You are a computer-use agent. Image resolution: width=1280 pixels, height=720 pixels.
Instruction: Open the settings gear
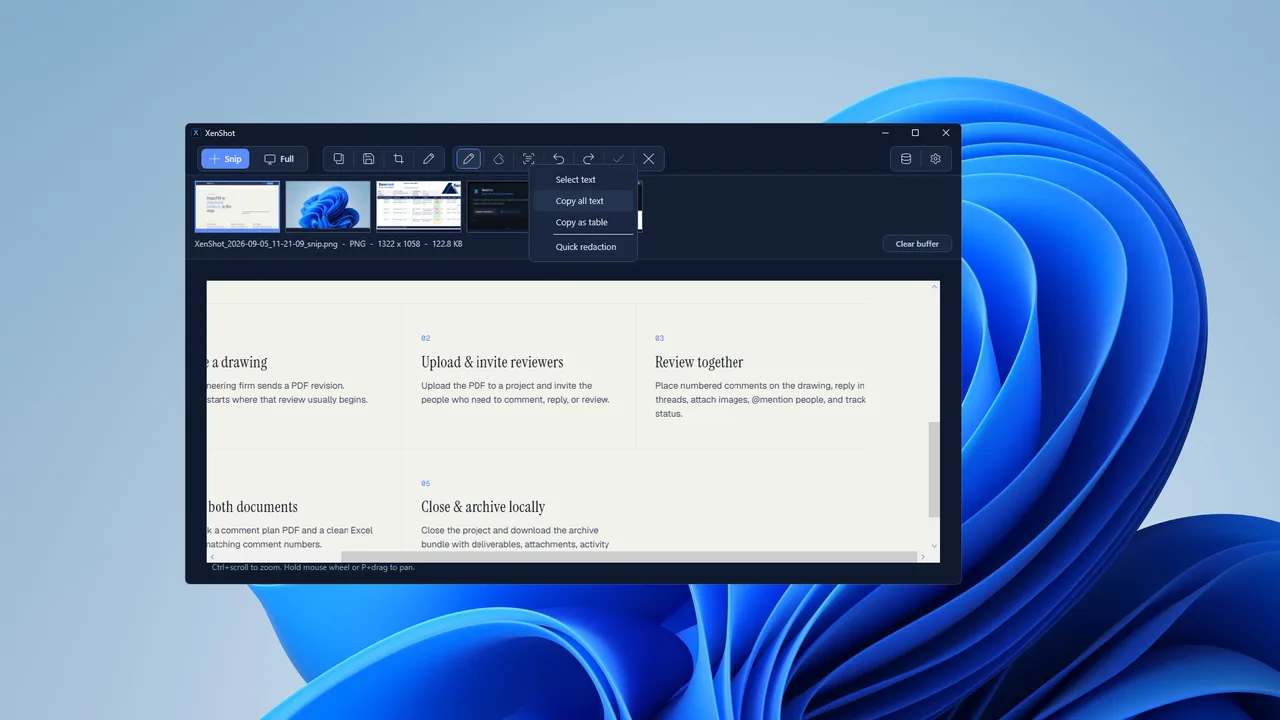(936, 159)
